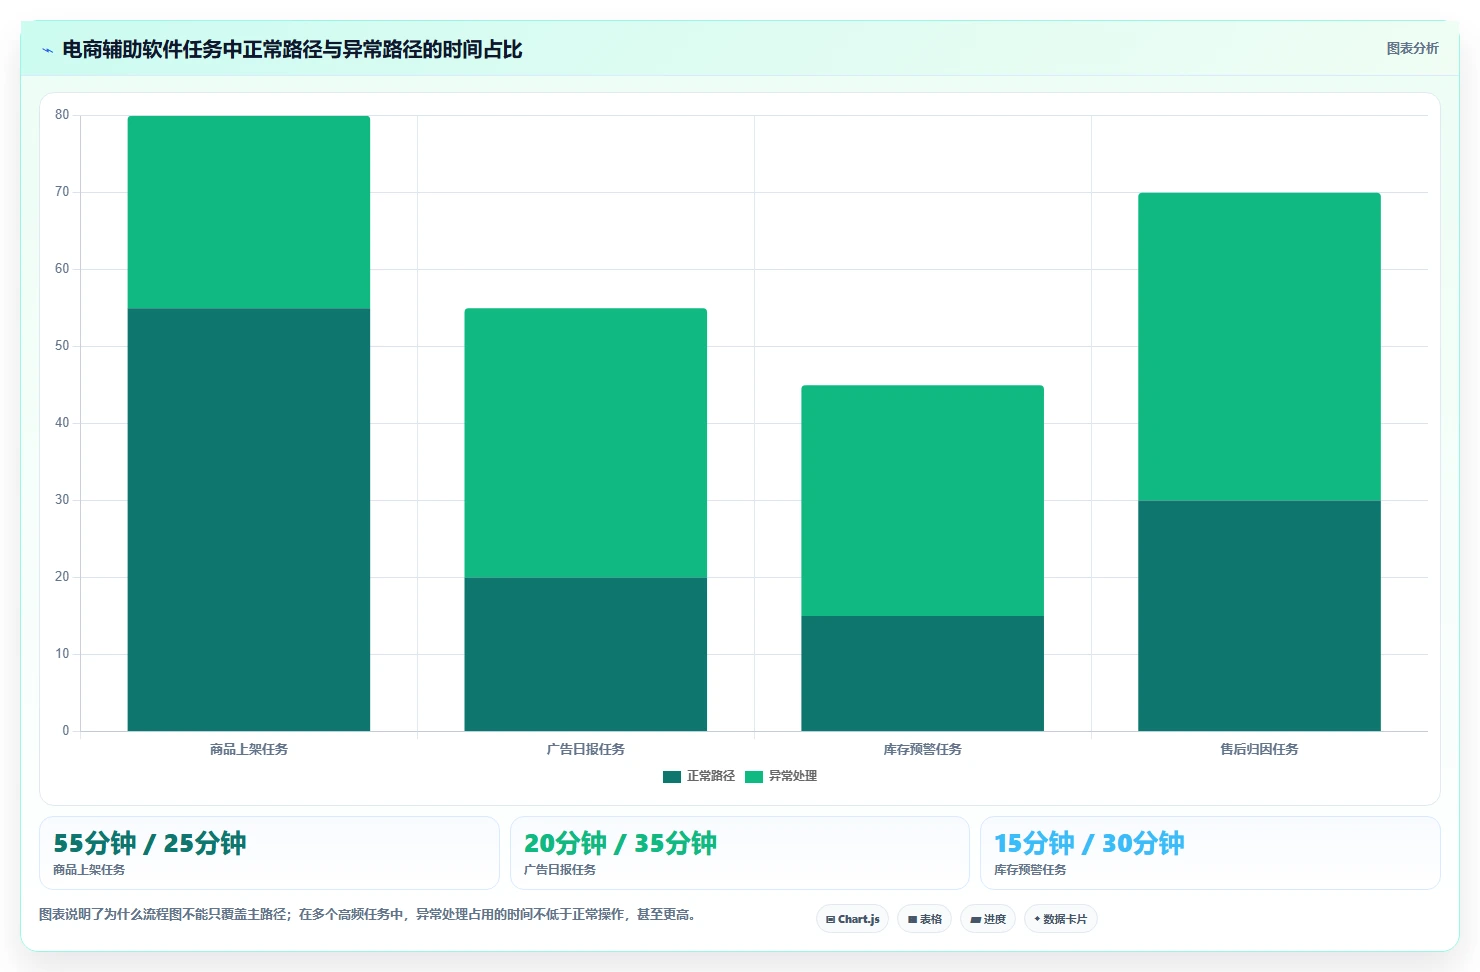
Task: Click the dark 正常路径 segment of 商品上架任务 bar
Action: [x=249, y=520]
